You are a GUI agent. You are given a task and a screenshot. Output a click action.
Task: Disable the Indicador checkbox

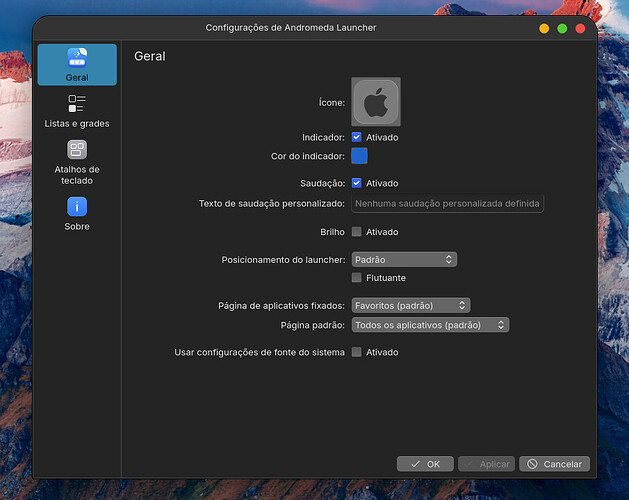(357, 137)
